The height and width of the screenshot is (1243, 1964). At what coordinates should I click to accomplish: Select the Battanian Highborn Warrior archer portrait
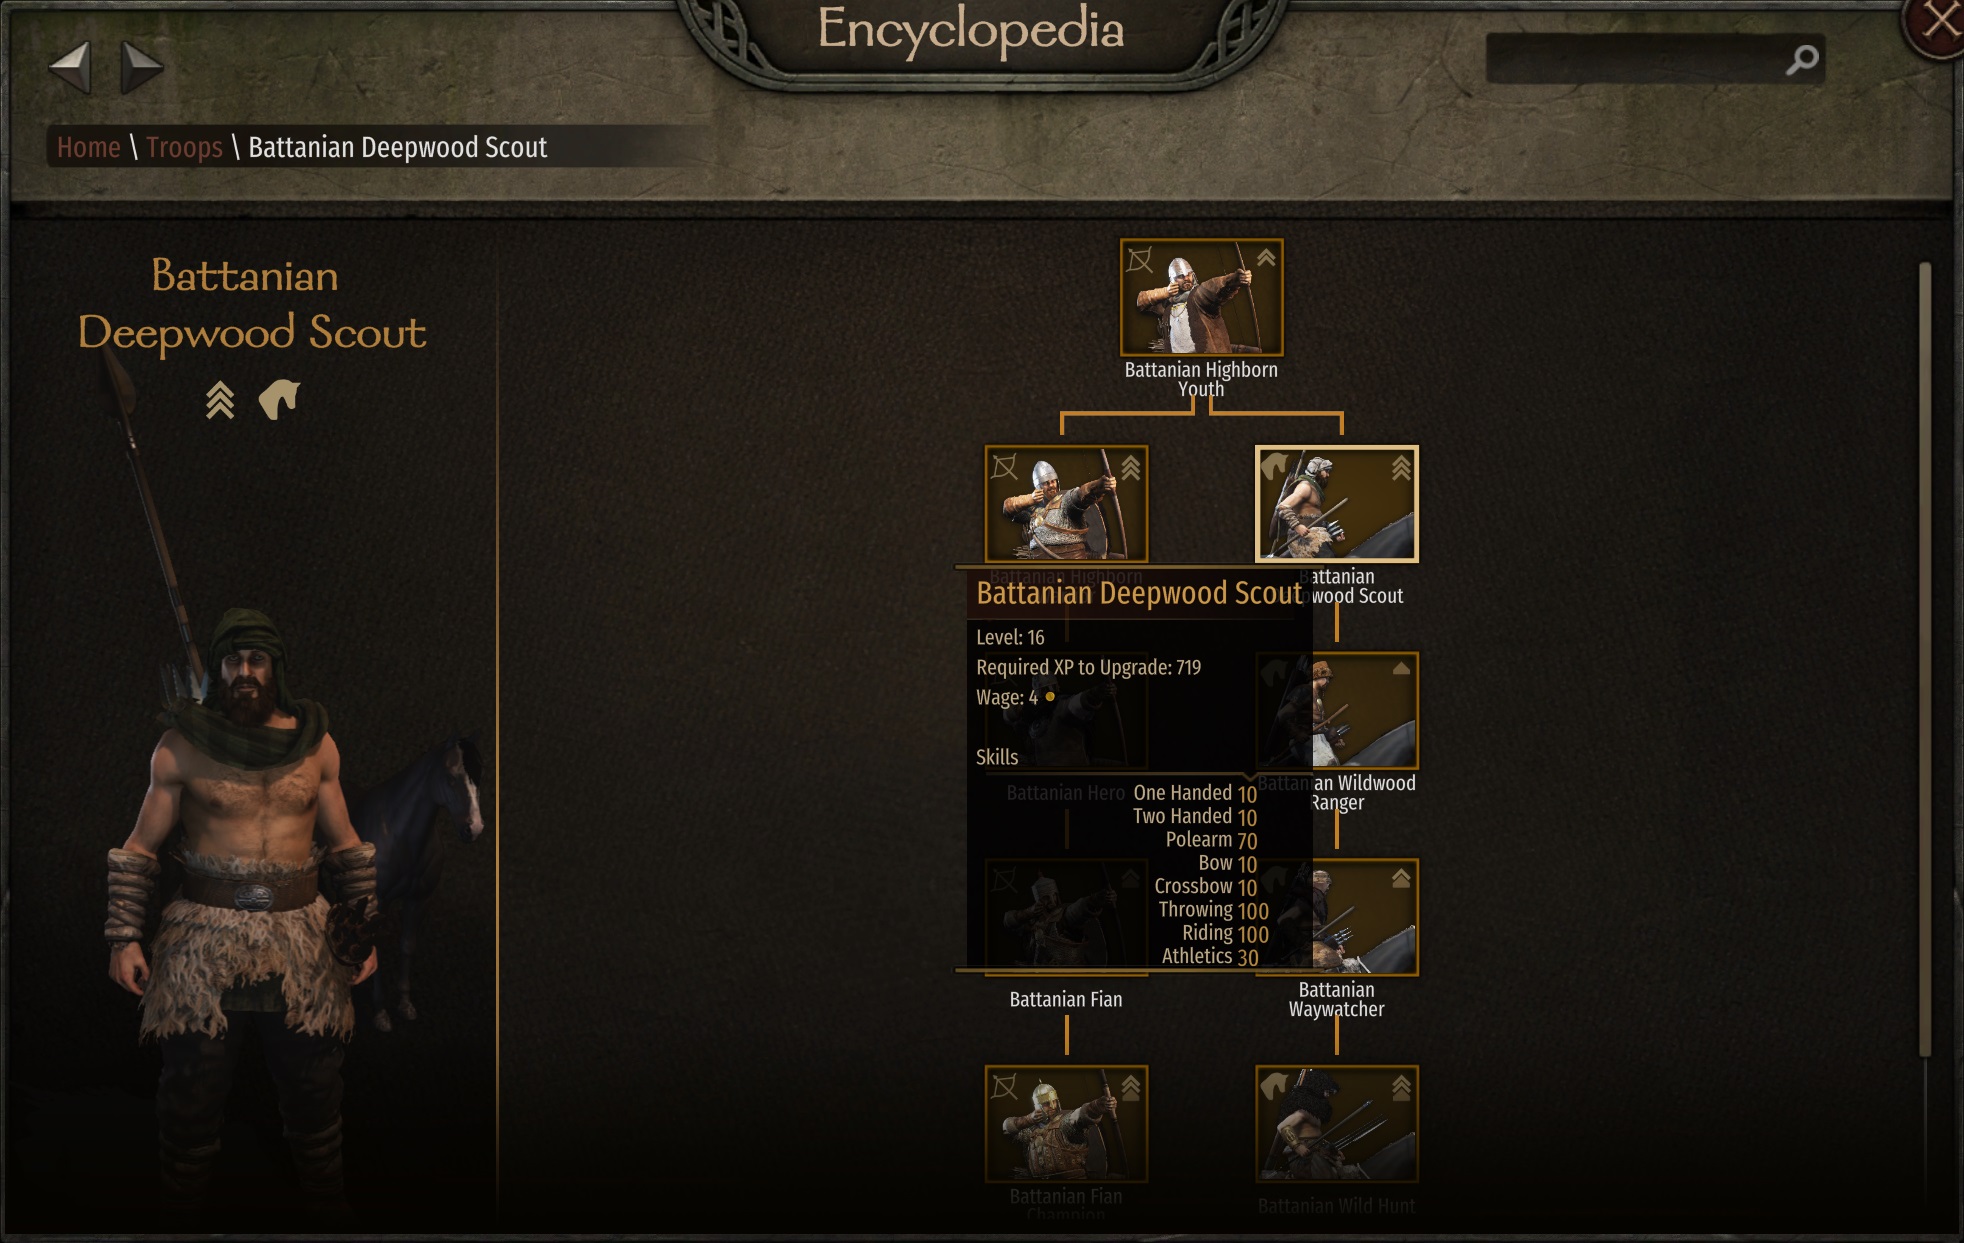pos(1066,504)
